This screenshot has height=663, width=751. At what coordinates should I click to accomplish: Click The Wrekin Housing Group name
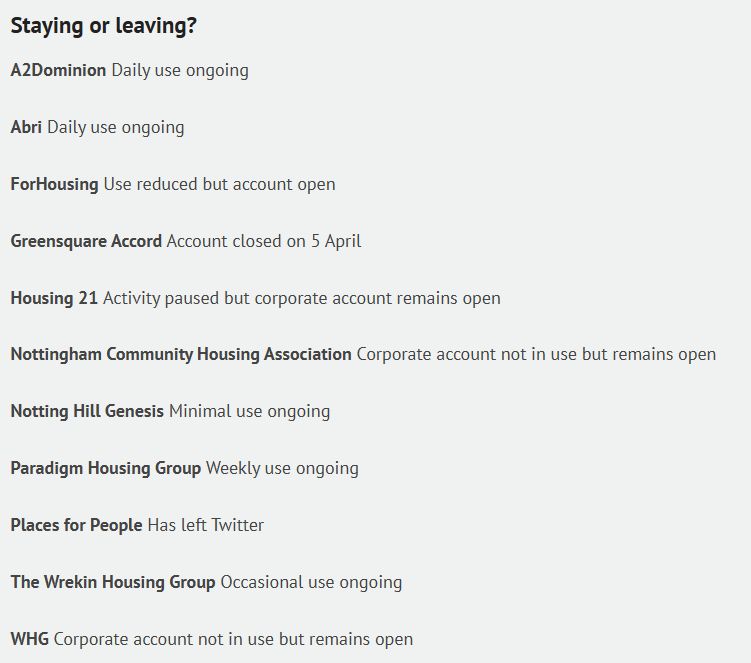113,582
